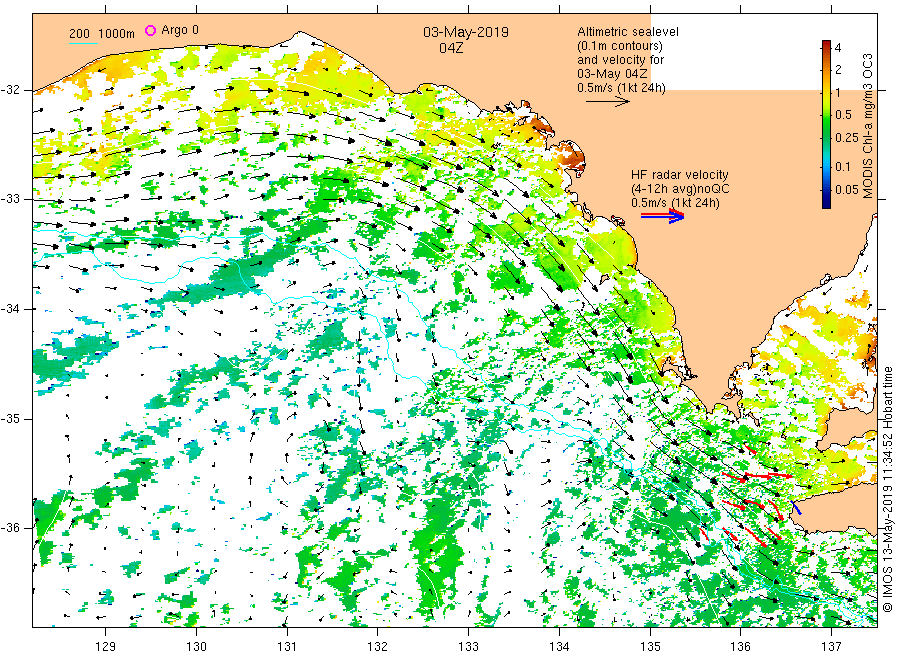
Task: Click the longitude label 136
Action: point(740,647)
